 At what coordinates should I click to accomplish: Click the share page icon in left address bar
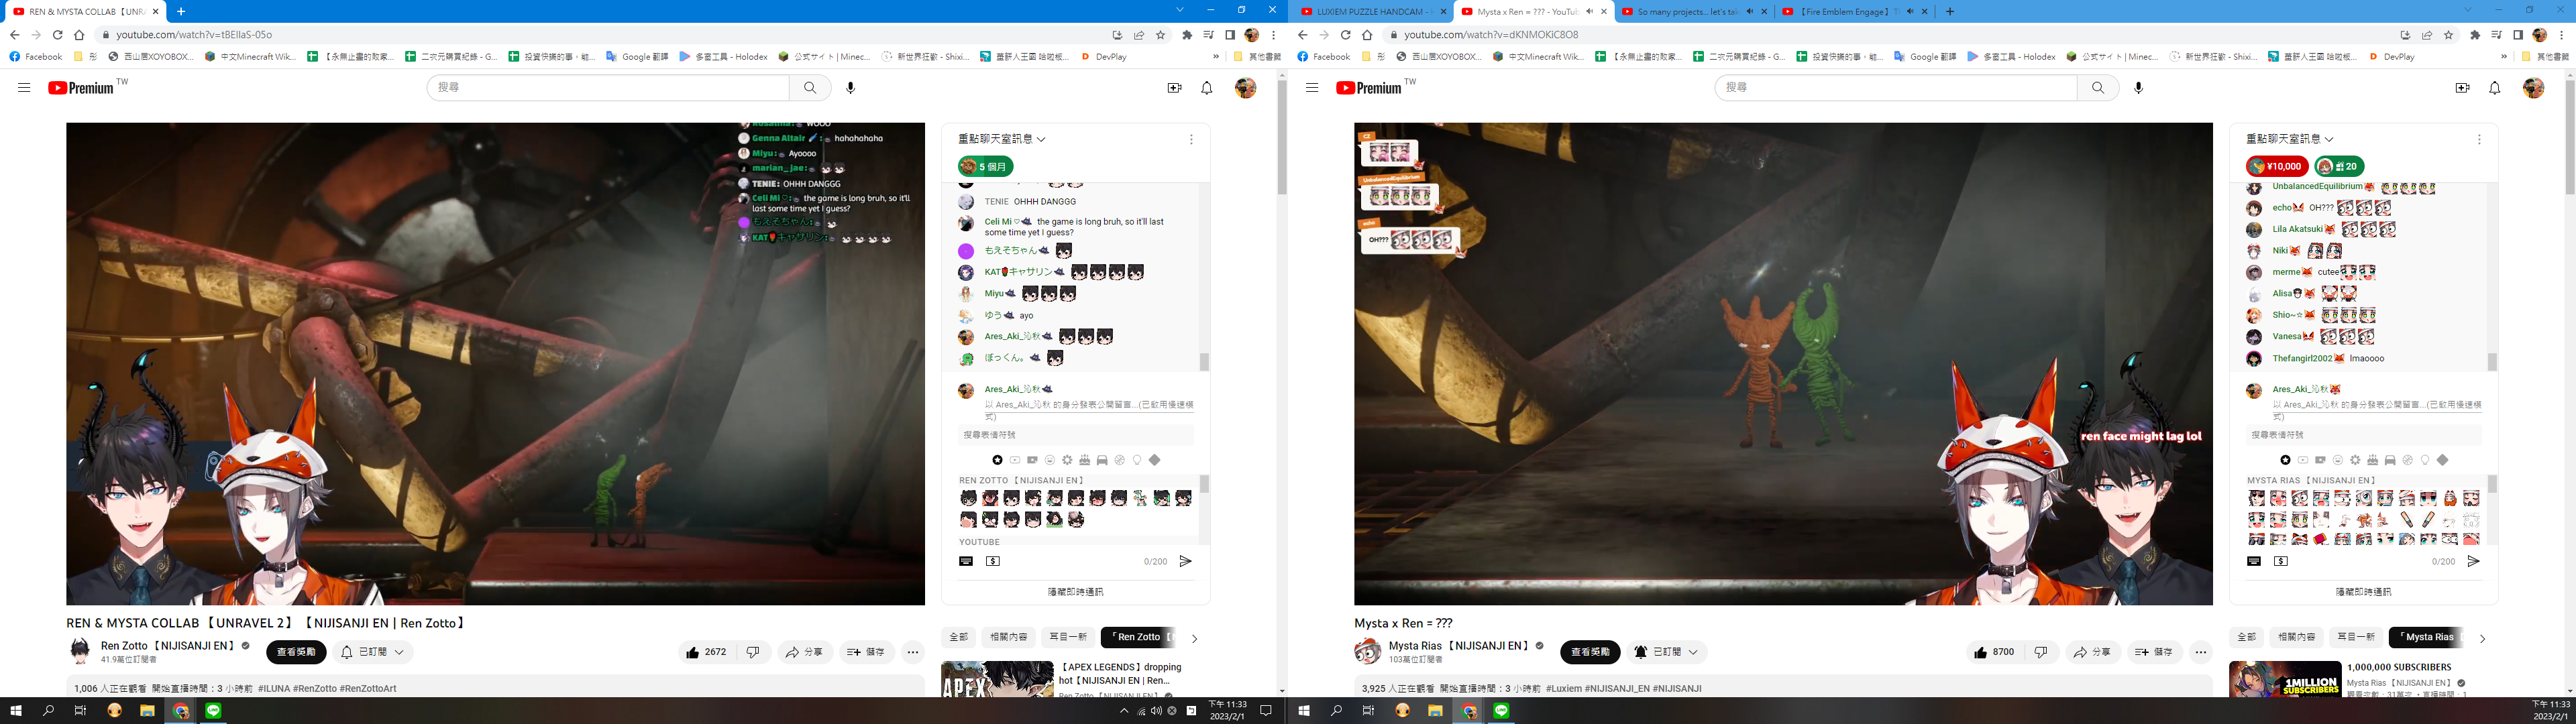[1139, 35]
